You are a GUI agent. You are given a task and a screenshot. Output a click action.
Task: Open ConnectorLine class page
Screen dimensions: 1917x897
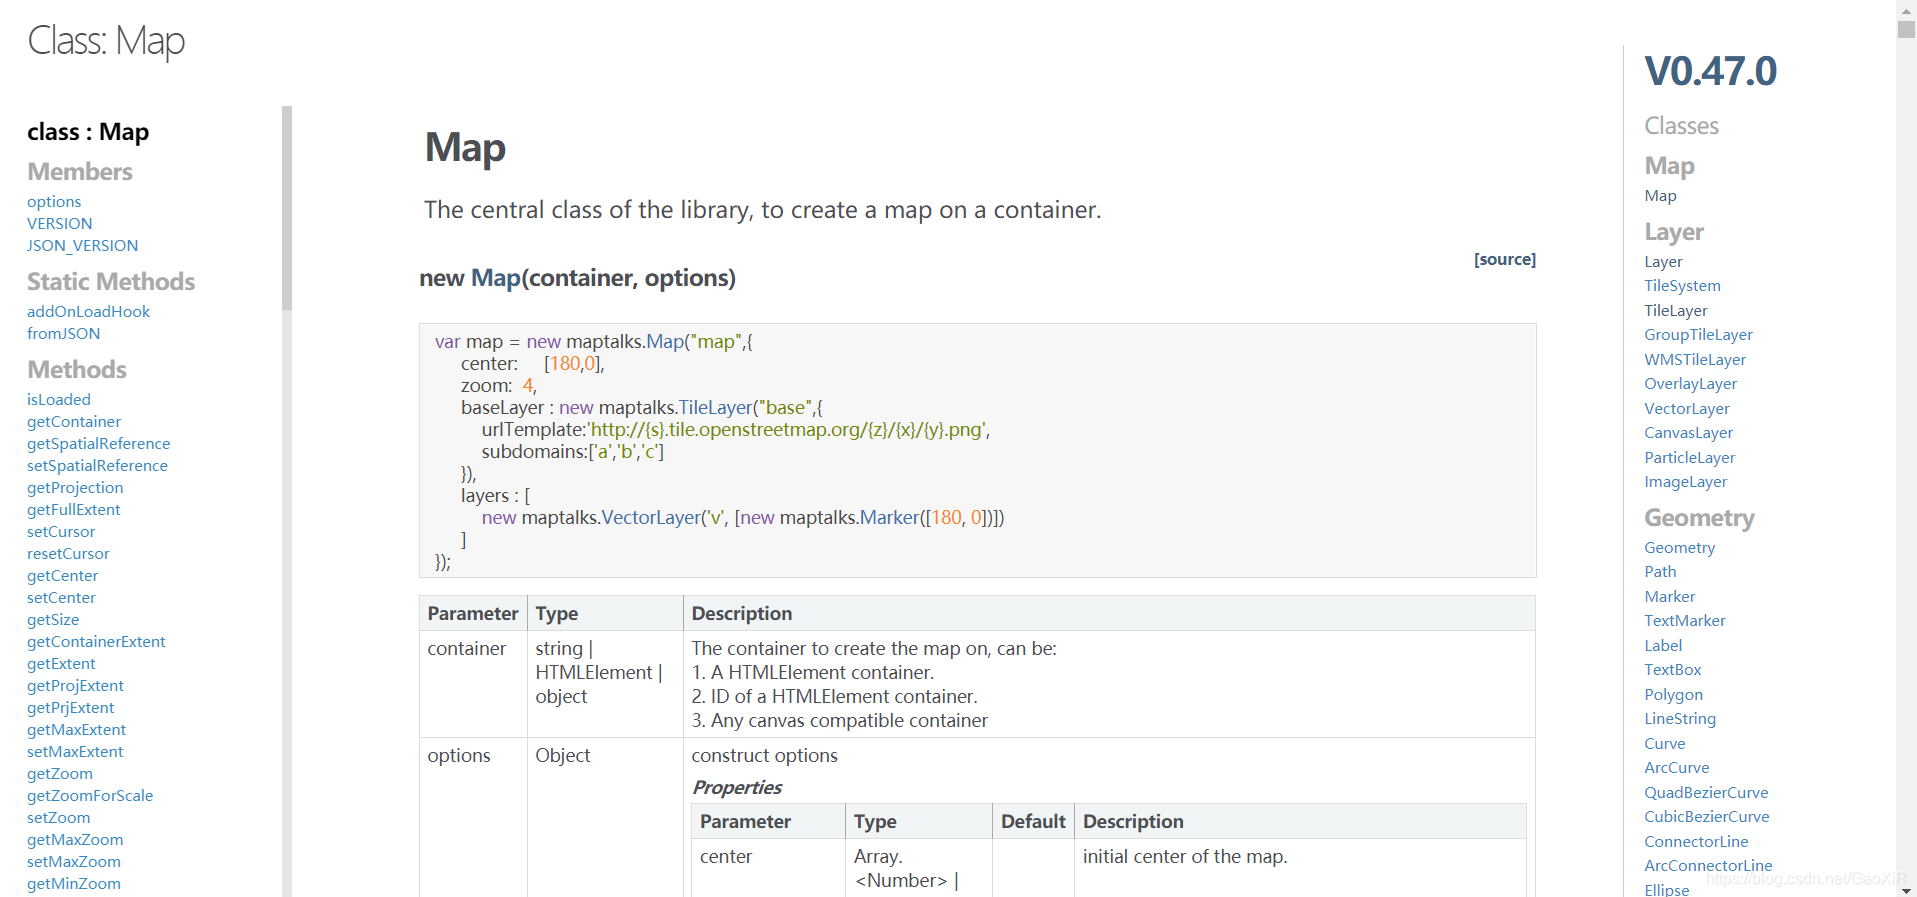[1696, 842]
